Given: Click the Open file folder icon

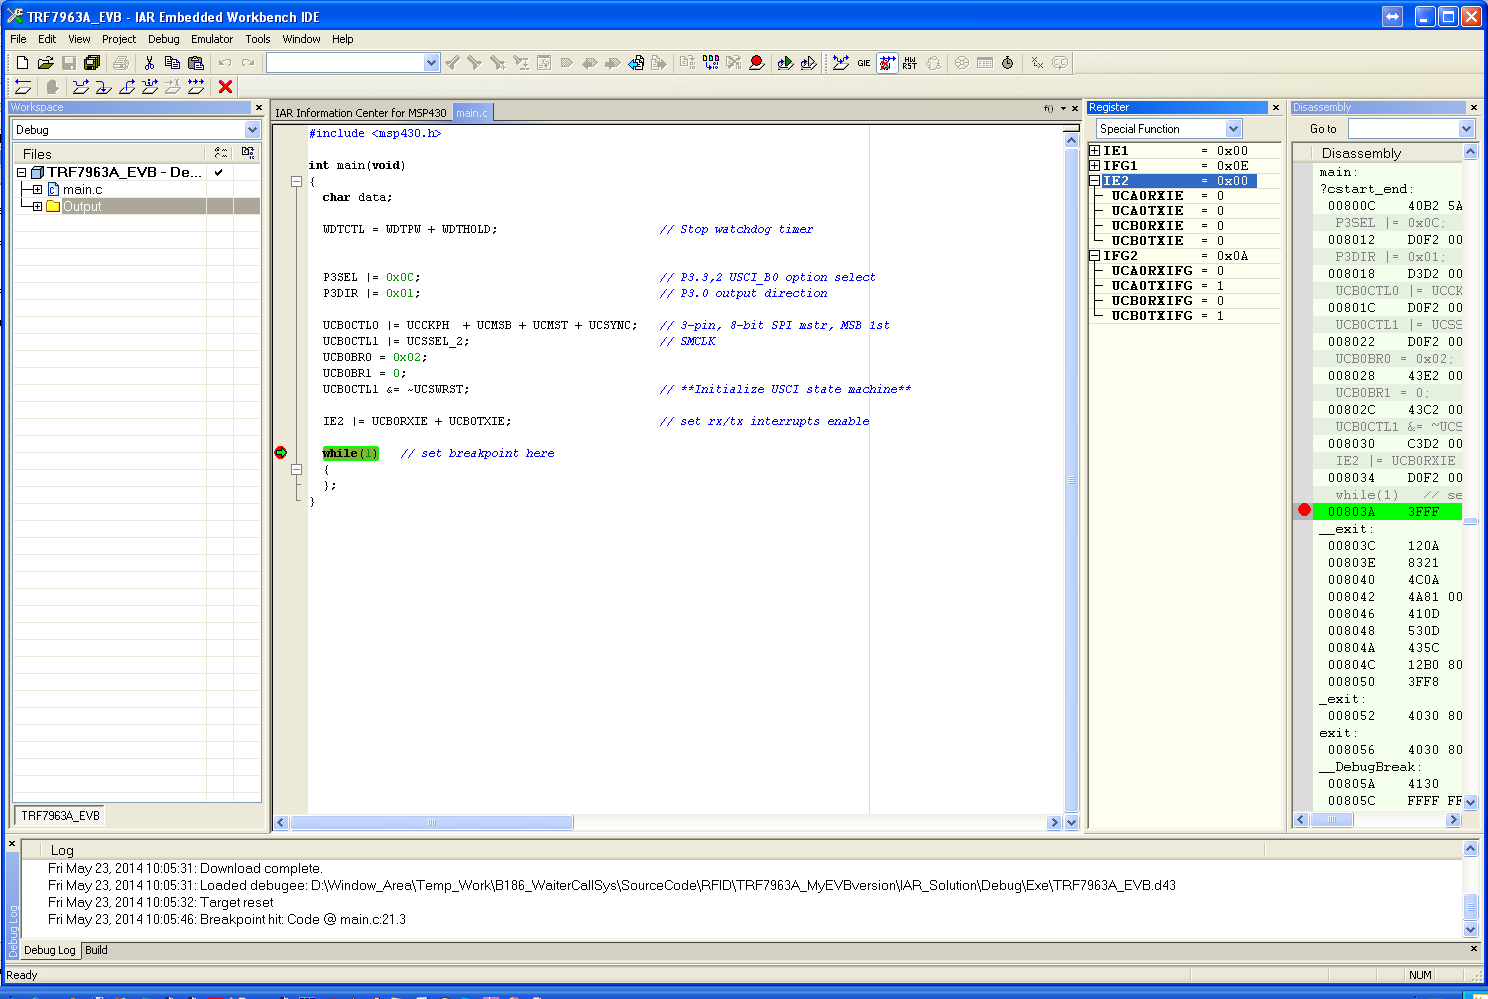Looking at the screenshot, I should 45,63.
